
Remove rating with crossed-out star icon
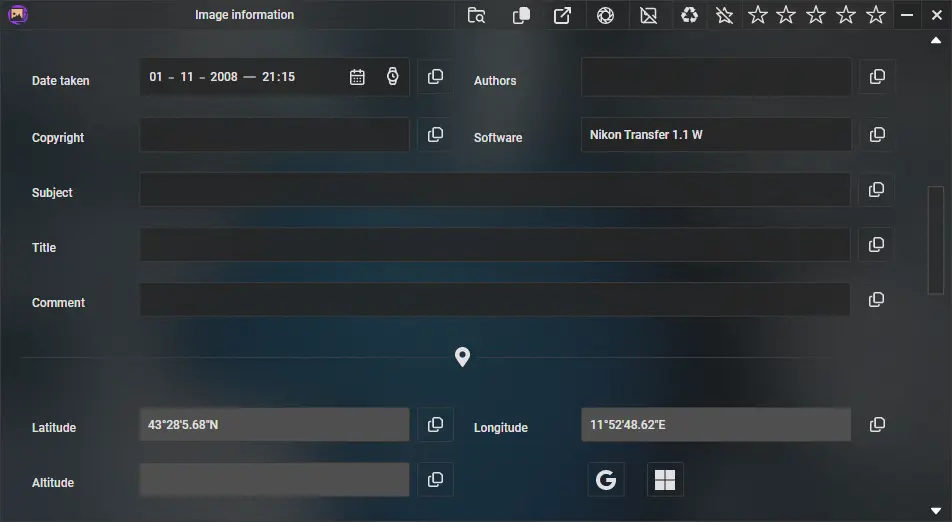pyautogui.click(x=725, y=15)
